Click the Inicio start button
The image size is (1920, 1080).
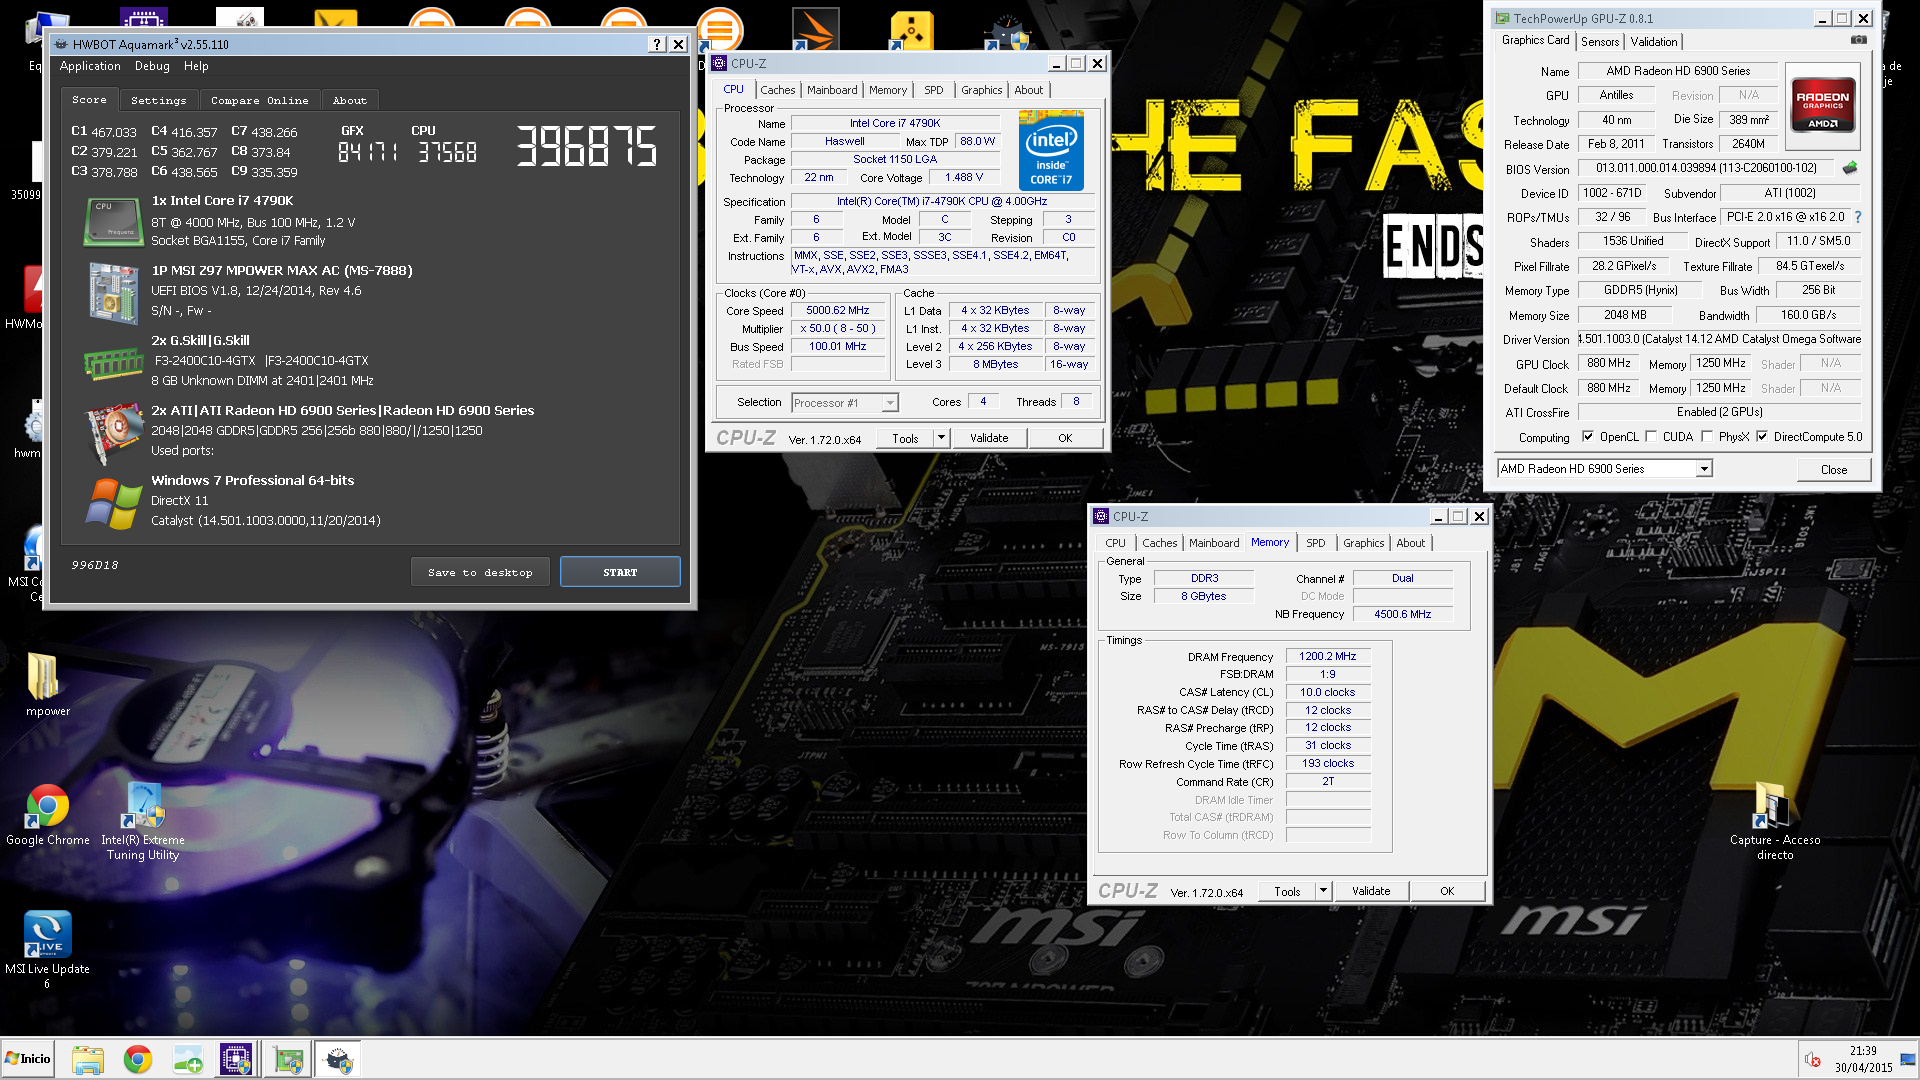28,1059
